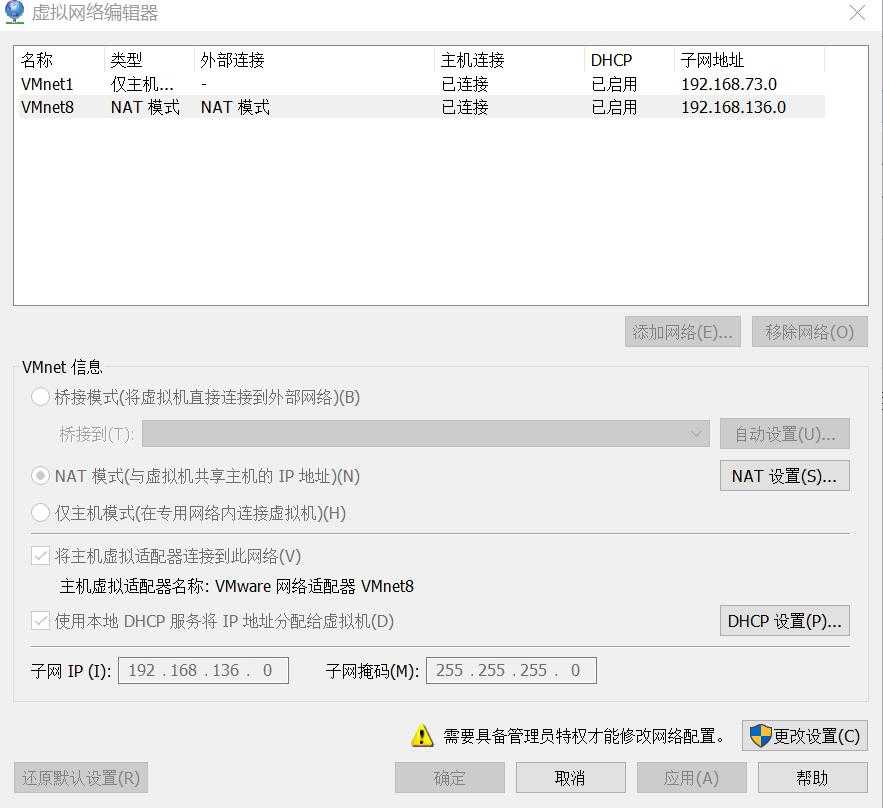Open DHCP 设置(P) dialog
Screen dimensions: 883x808
point(784,620)
